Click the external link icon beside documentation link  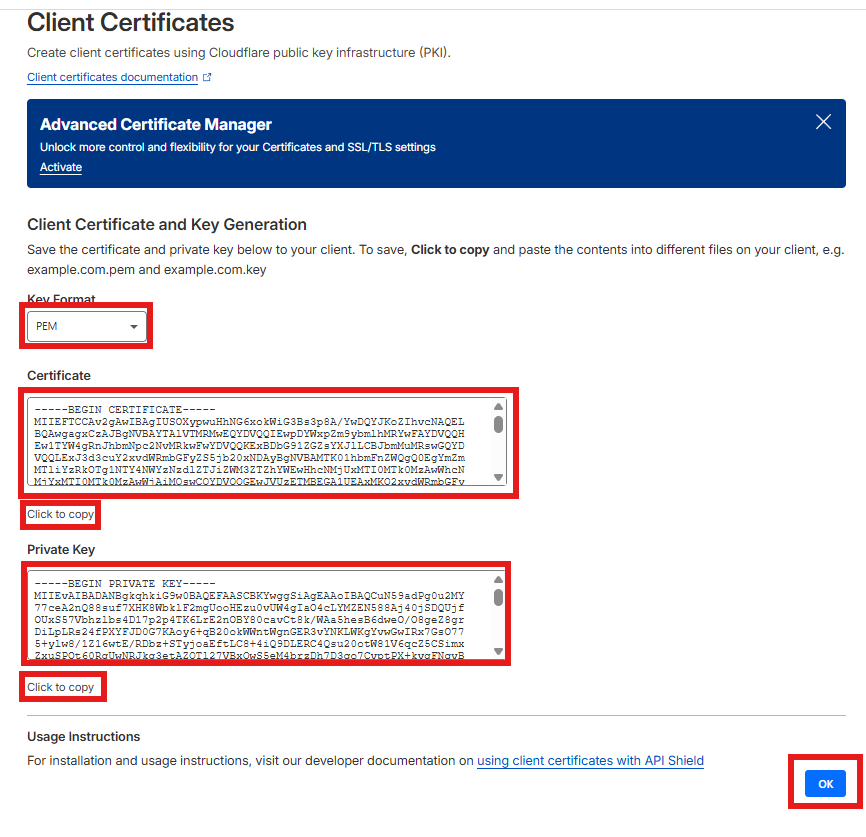point(207,76)
